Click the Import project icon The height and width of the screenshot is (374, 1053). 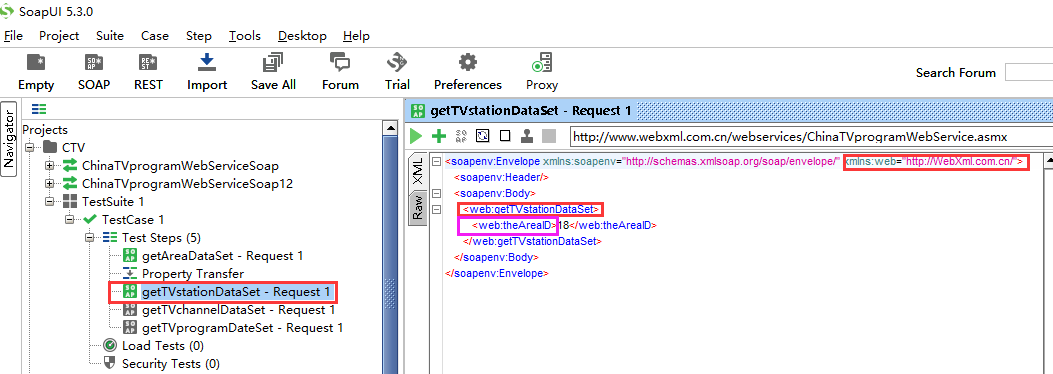pyautogui.click(x=207, y=63)
